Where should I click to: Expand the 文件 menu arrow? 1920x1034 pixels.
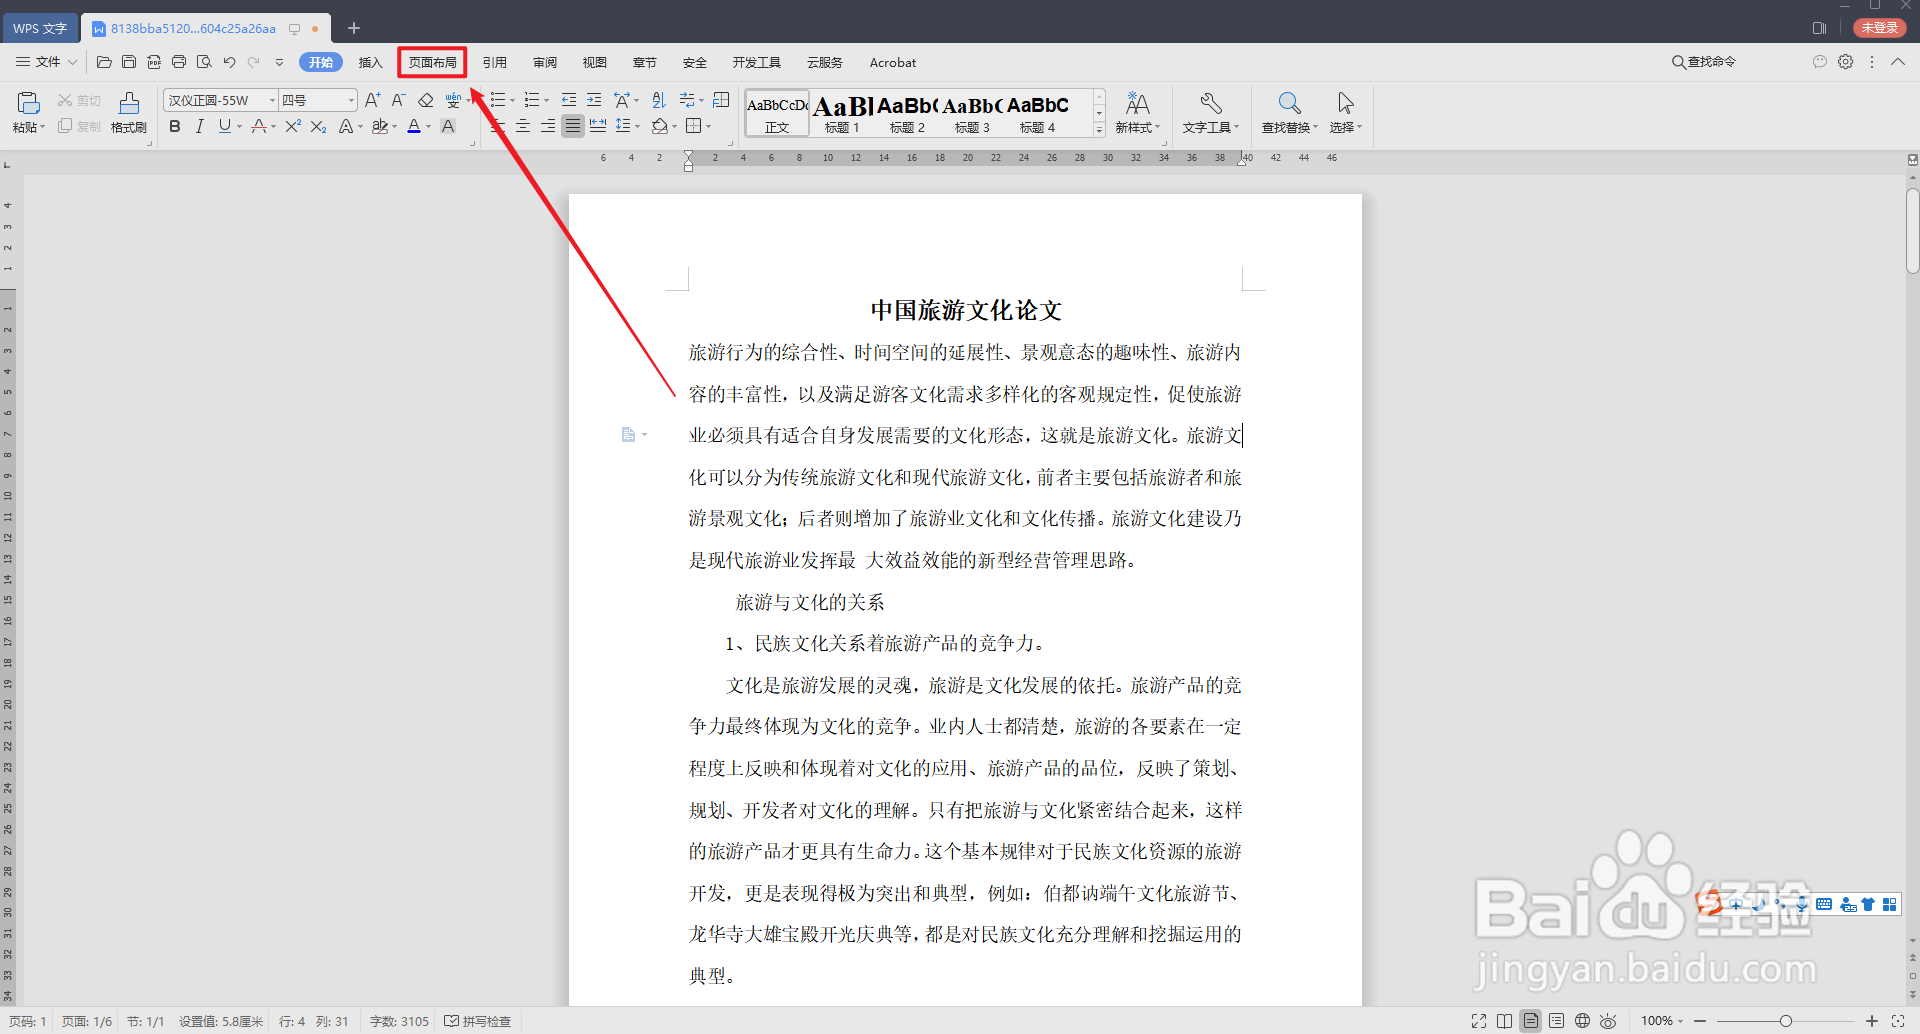(x=72, y=62)
